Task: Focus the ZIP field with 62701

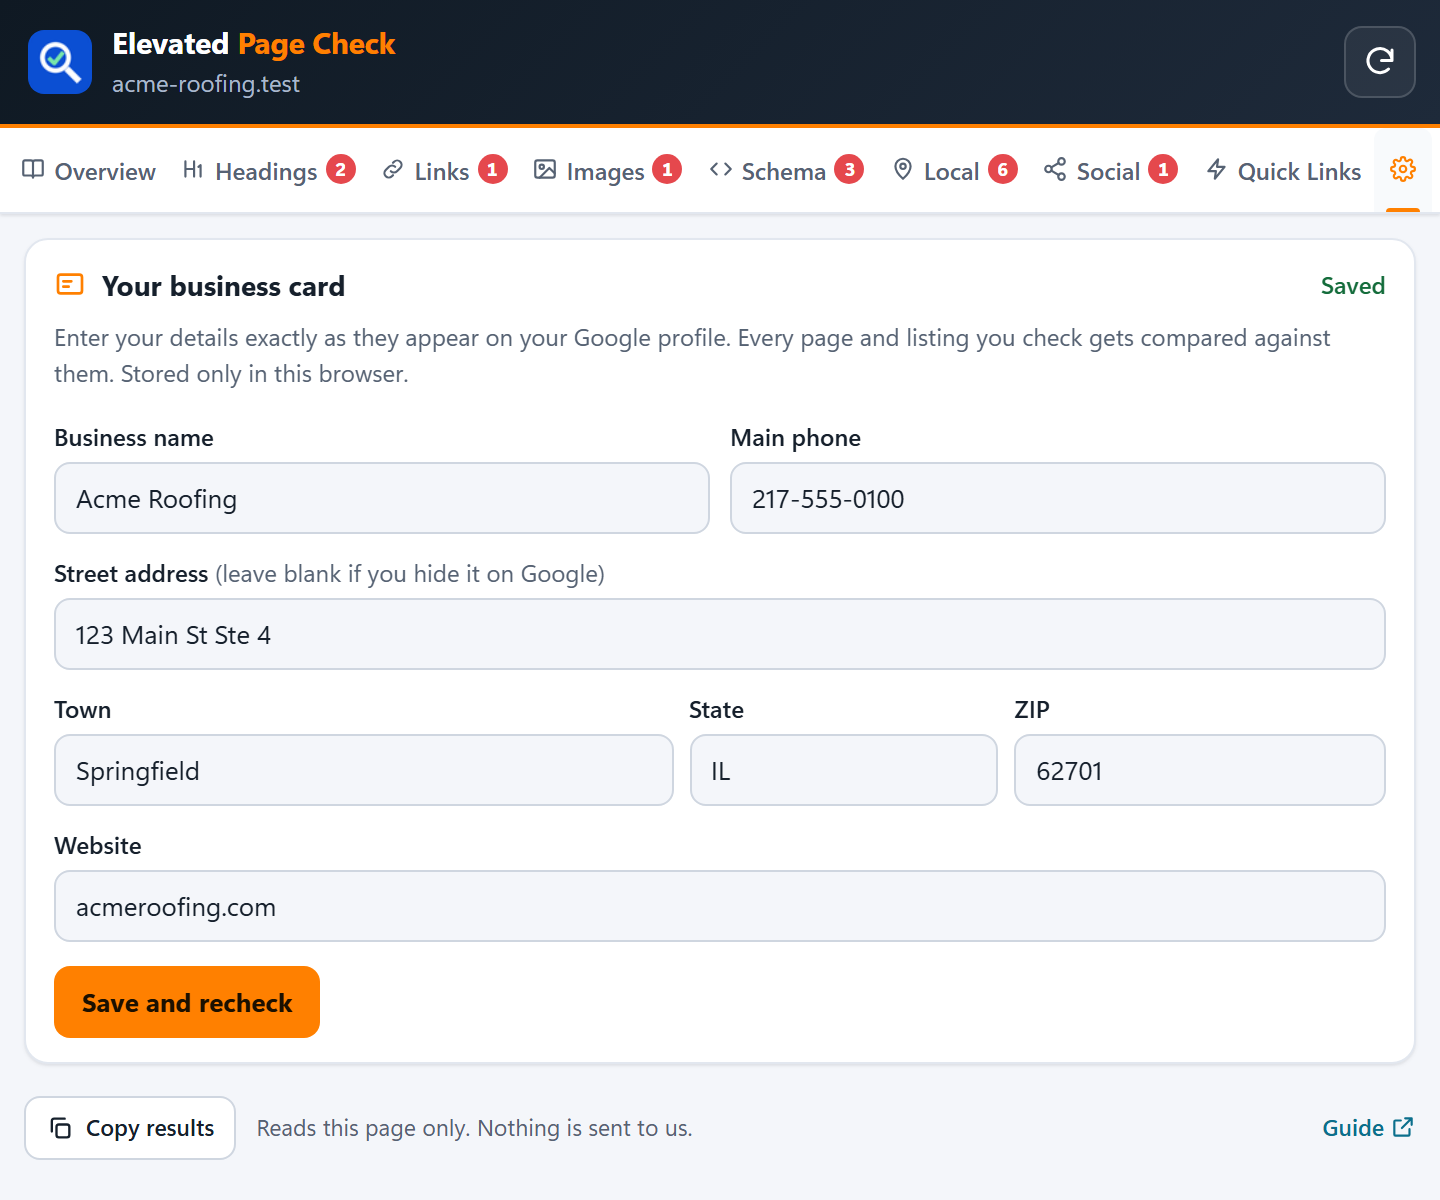Action: coord(1200,770)
